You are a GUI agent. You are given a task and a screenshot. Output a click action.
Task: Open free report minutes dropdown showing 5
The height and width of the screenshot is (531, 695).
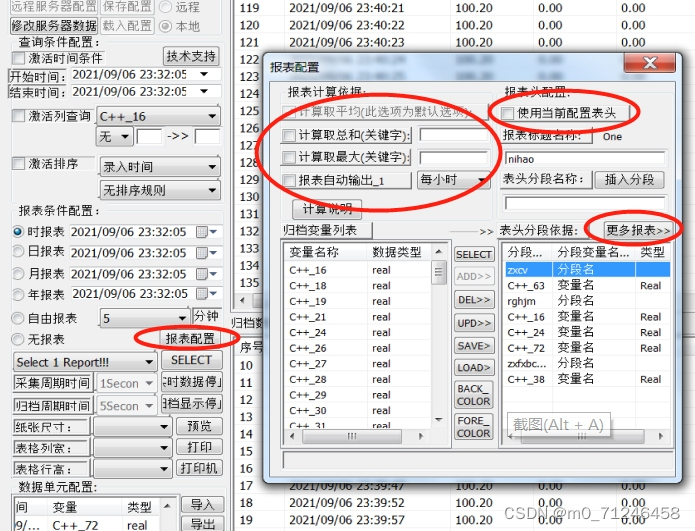pyautogui.click(x=144, y=318)
